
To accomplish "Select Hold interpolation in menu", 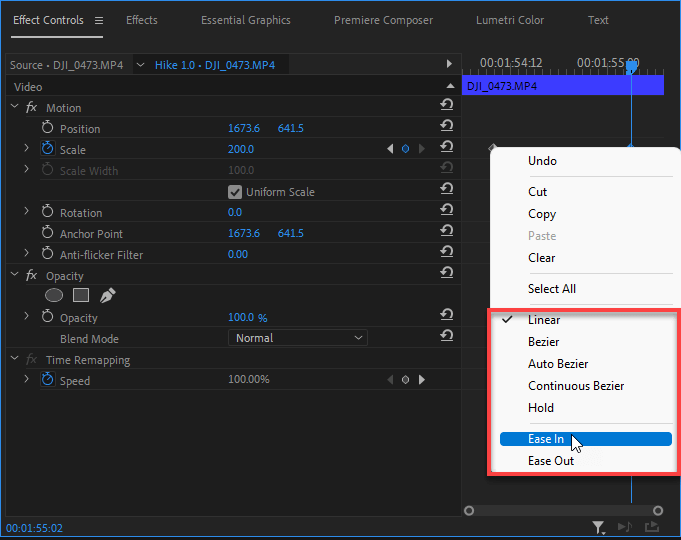I will 541,408.
